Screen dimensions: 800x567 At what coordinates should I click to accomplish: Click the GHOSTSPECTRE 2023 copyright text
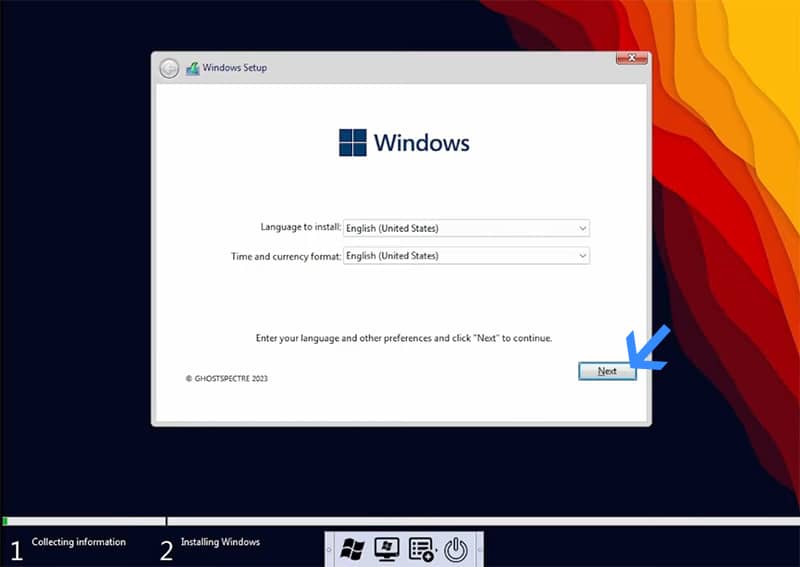227,379
